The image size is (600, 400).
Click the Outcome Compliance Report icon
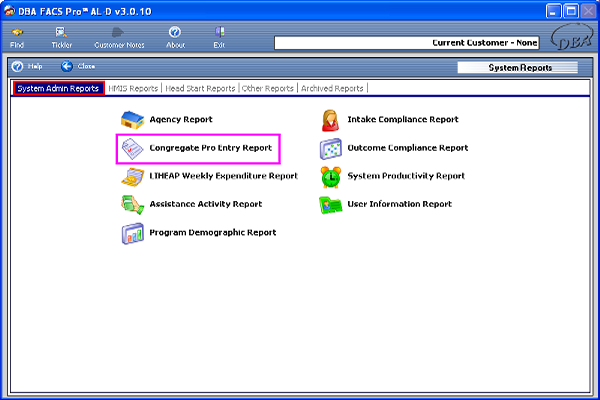pyautogui.click(x=330, y=148)
